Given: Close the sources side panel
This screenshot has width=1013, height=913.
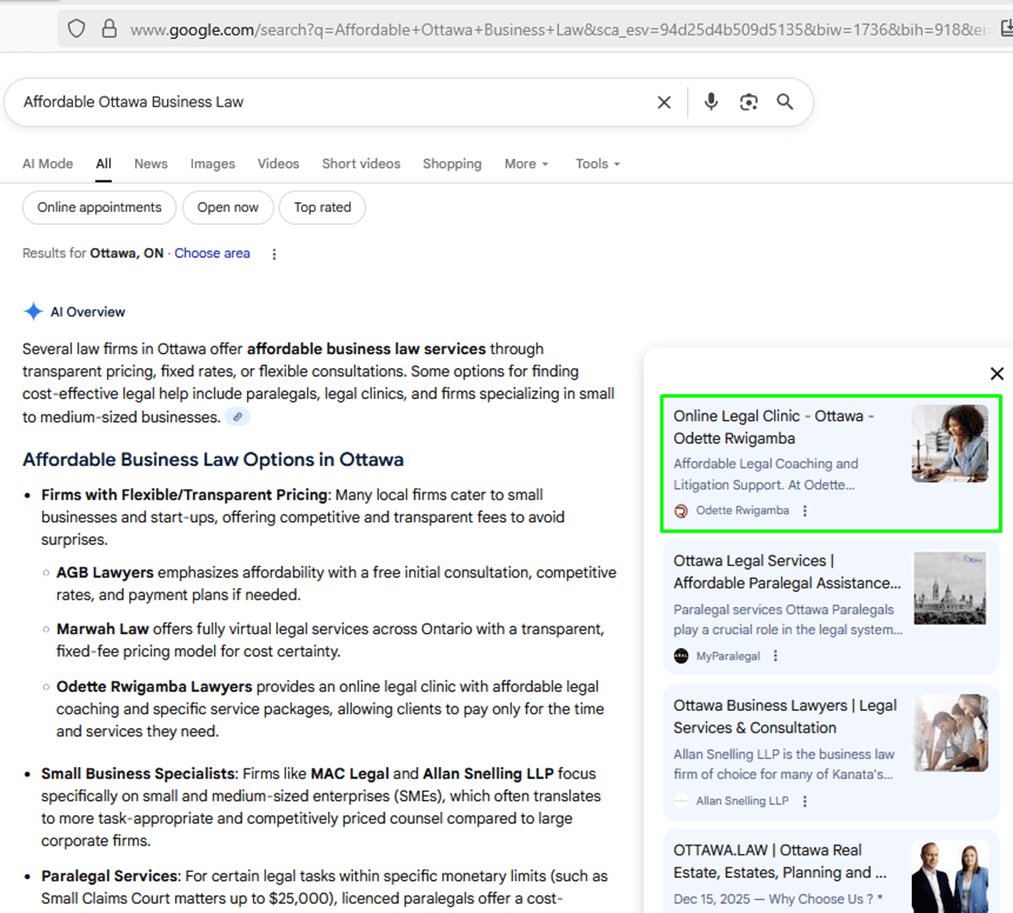Looking at the screenshot, I should click(x=996, y=374).
